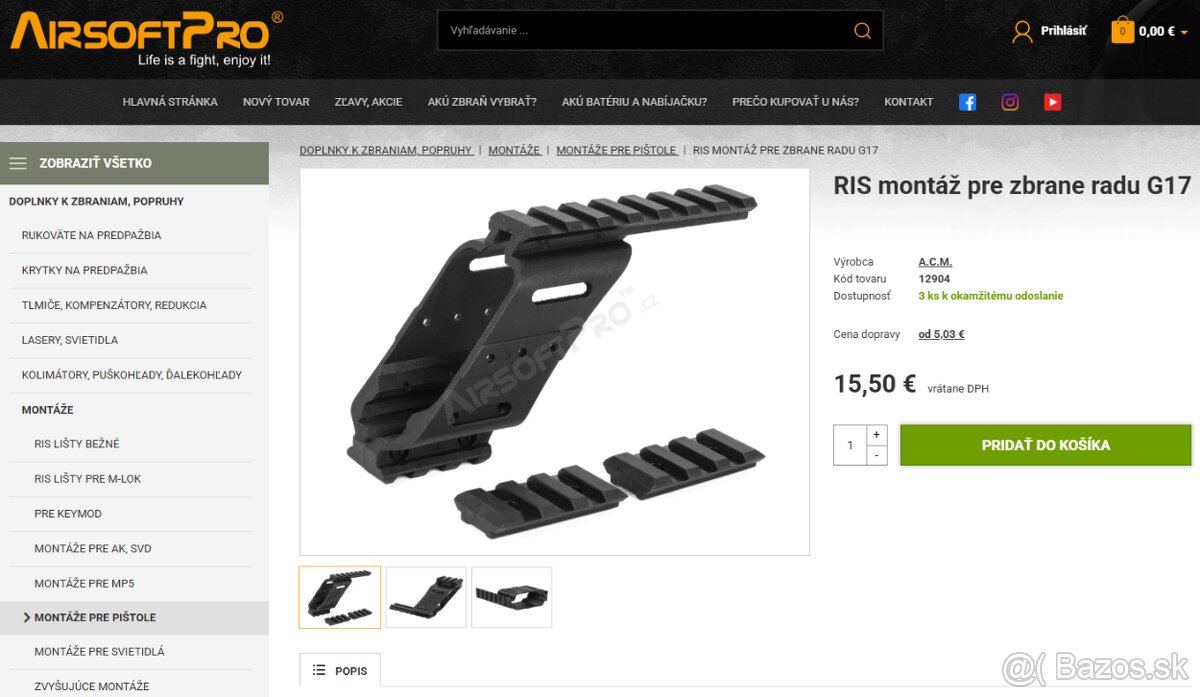Open the Facebook page icon

[x=967, y=102]
